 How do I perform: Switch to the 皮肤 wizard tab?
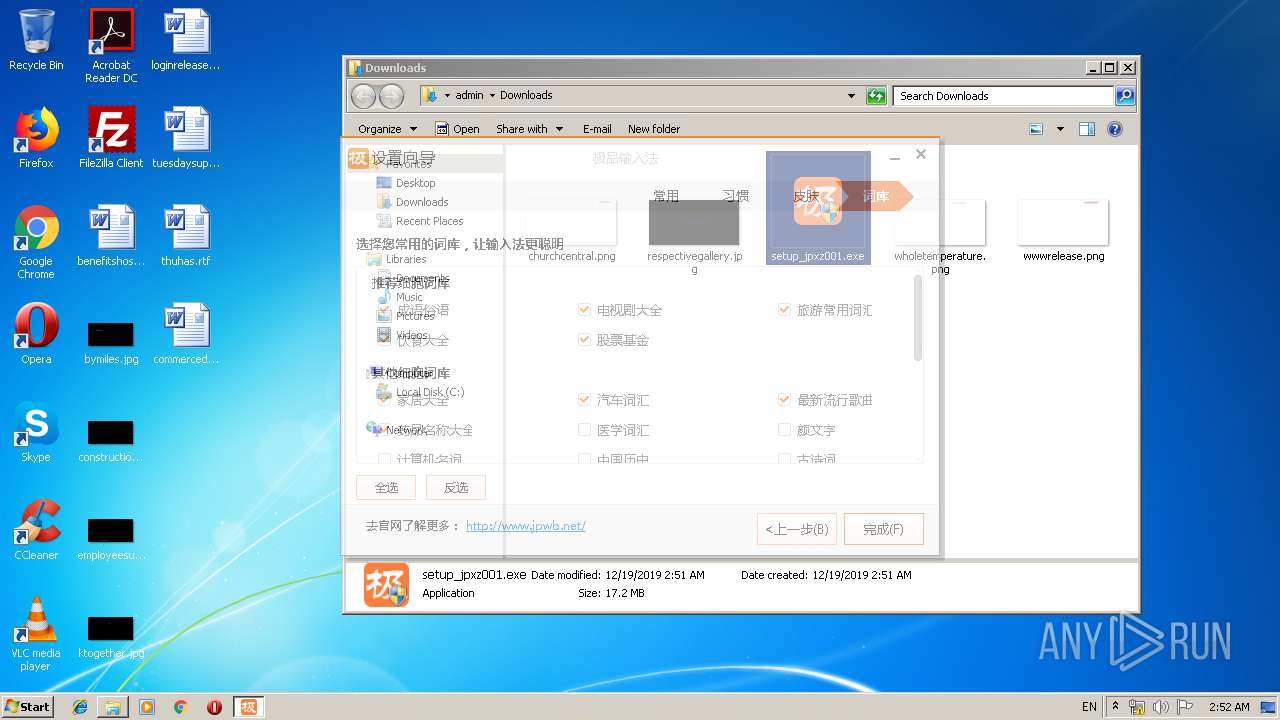click(806, 196)
